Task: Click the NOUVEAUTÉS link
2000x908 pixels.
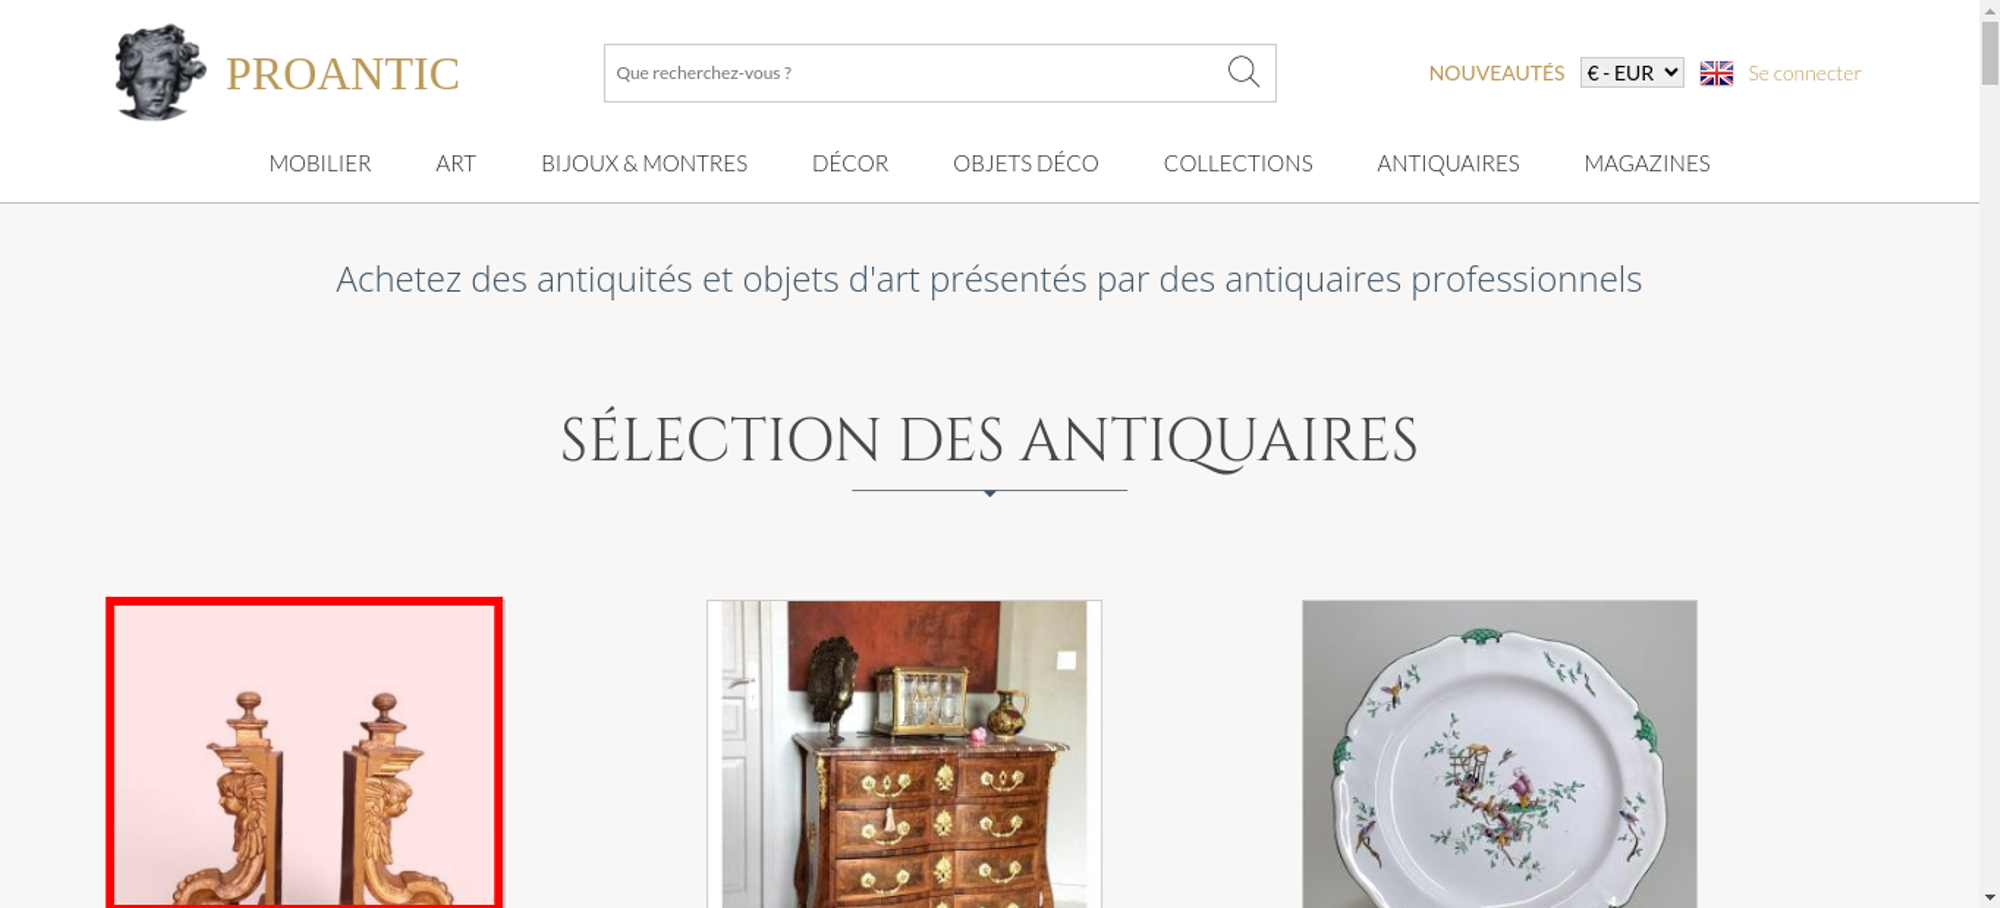Action: point(1496,73)
